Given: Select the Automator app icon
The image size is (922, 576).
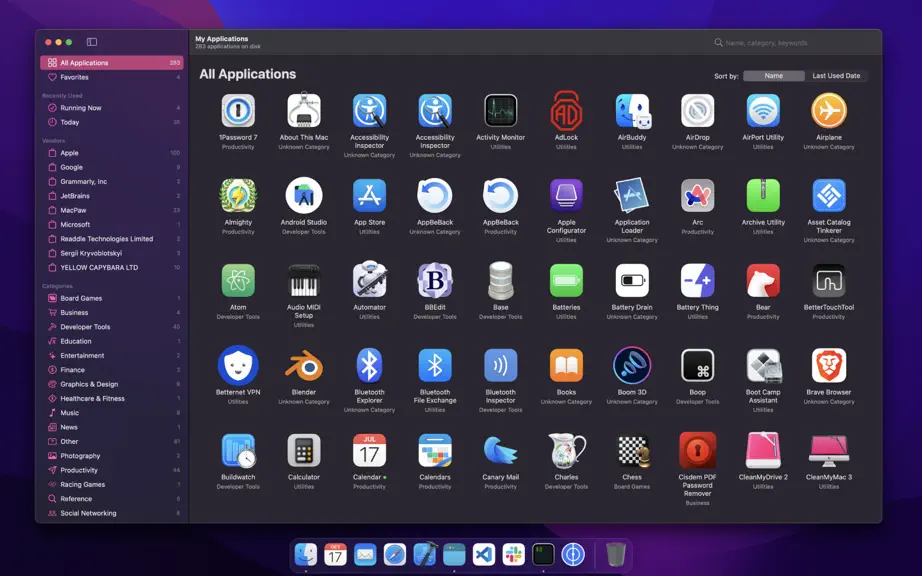Looking at the screenshot, I should (369, 279).
